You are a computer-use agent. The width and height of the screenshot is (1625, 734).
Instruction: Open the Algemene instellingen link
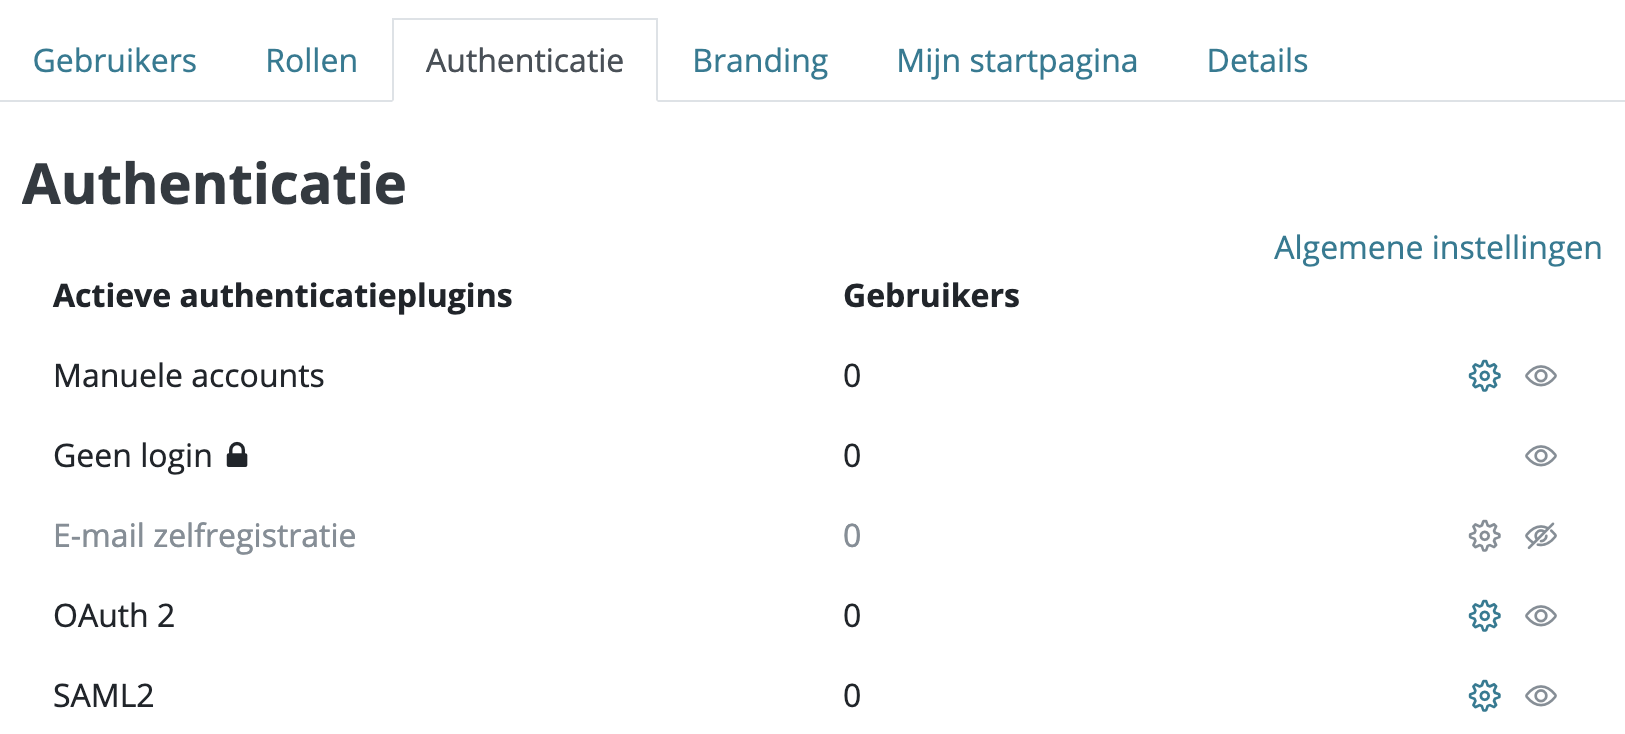pyautogui.click(x=1438, y=248)
